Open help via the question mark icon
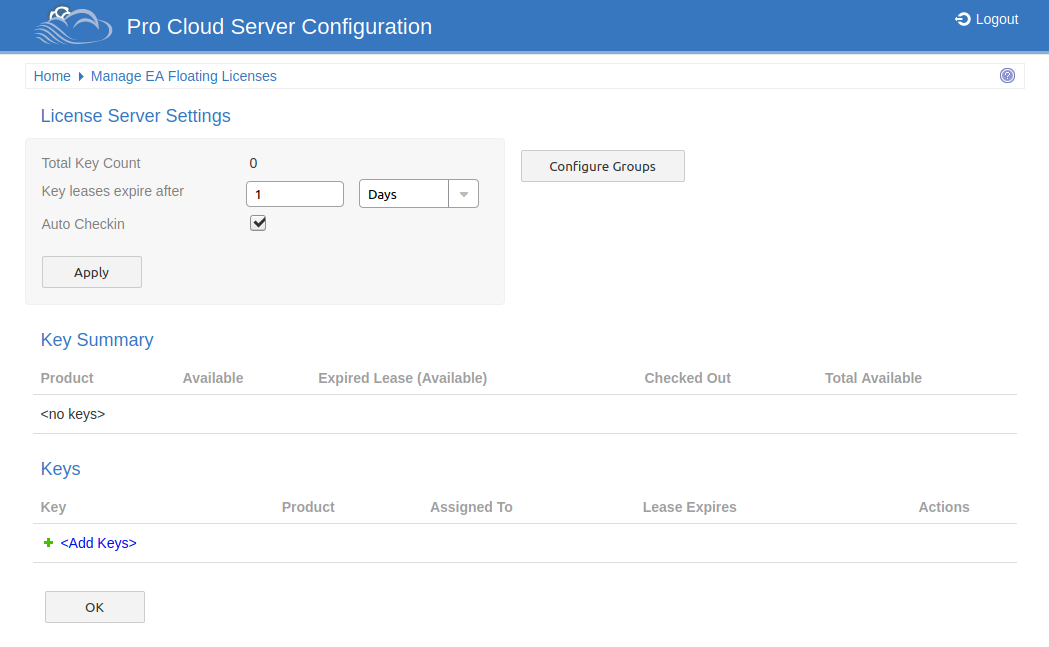The height and width of the screenshot is (647, 1049). (x=1007, y=76)
